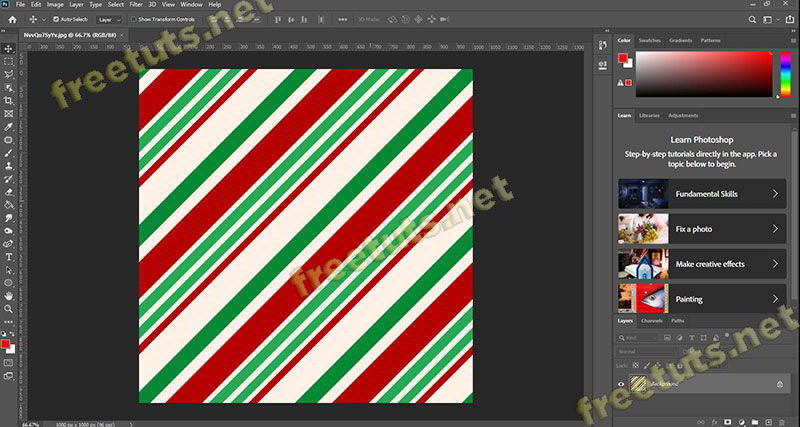Open the Image menu

pos(55,5)
